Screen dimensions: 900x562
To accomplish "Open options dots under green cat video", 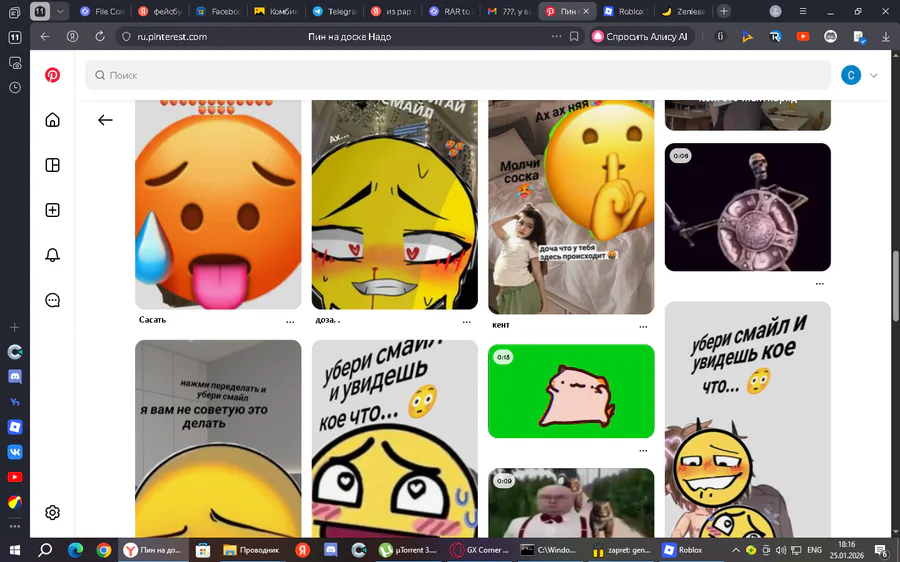I will 643,451.
